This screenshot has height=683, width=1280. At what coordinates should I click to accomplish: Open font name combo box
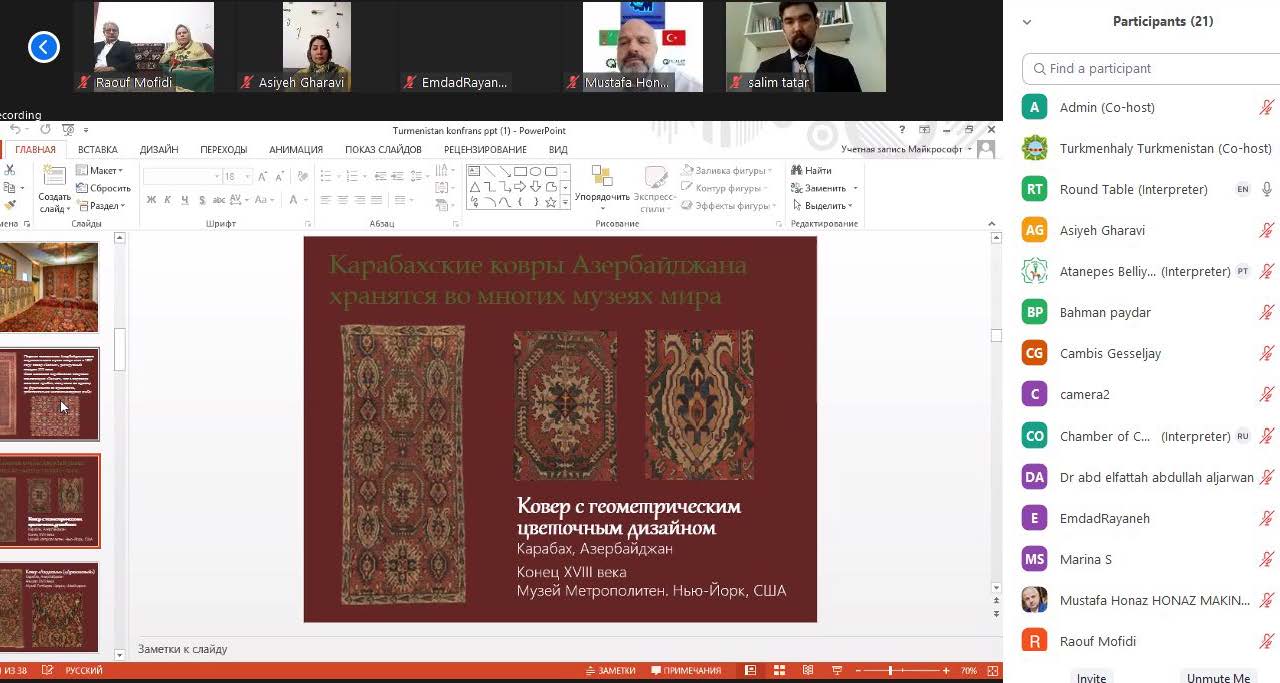182,176
